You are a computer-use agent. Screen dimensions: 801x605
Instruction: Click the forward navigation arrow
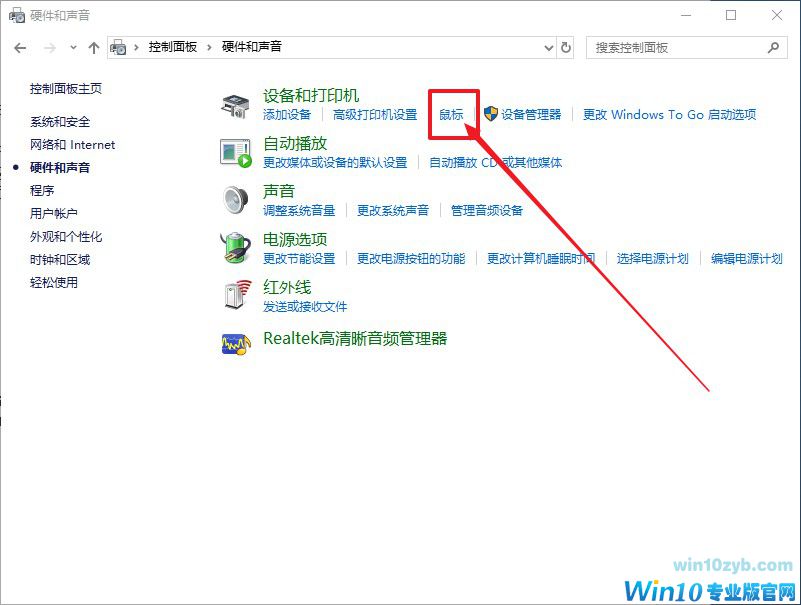50,48
